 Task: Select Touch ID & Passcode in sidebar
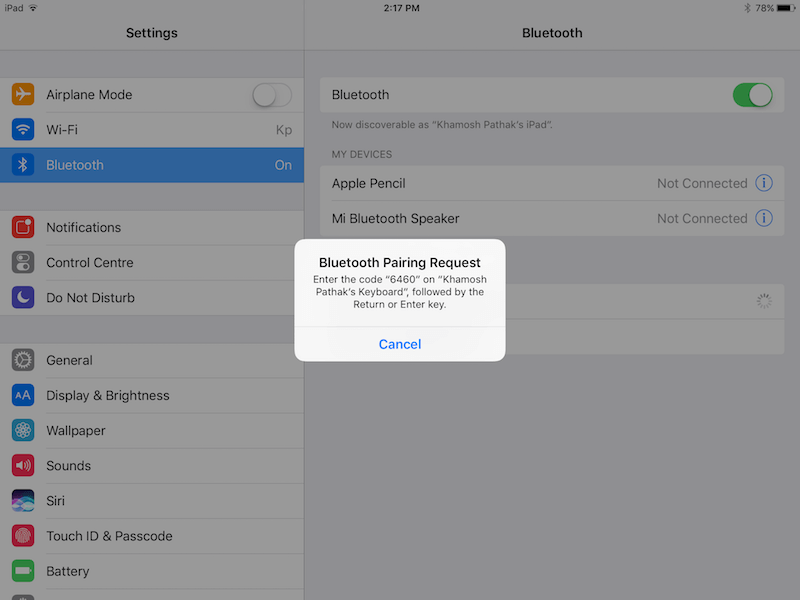[x=113, y=535]
